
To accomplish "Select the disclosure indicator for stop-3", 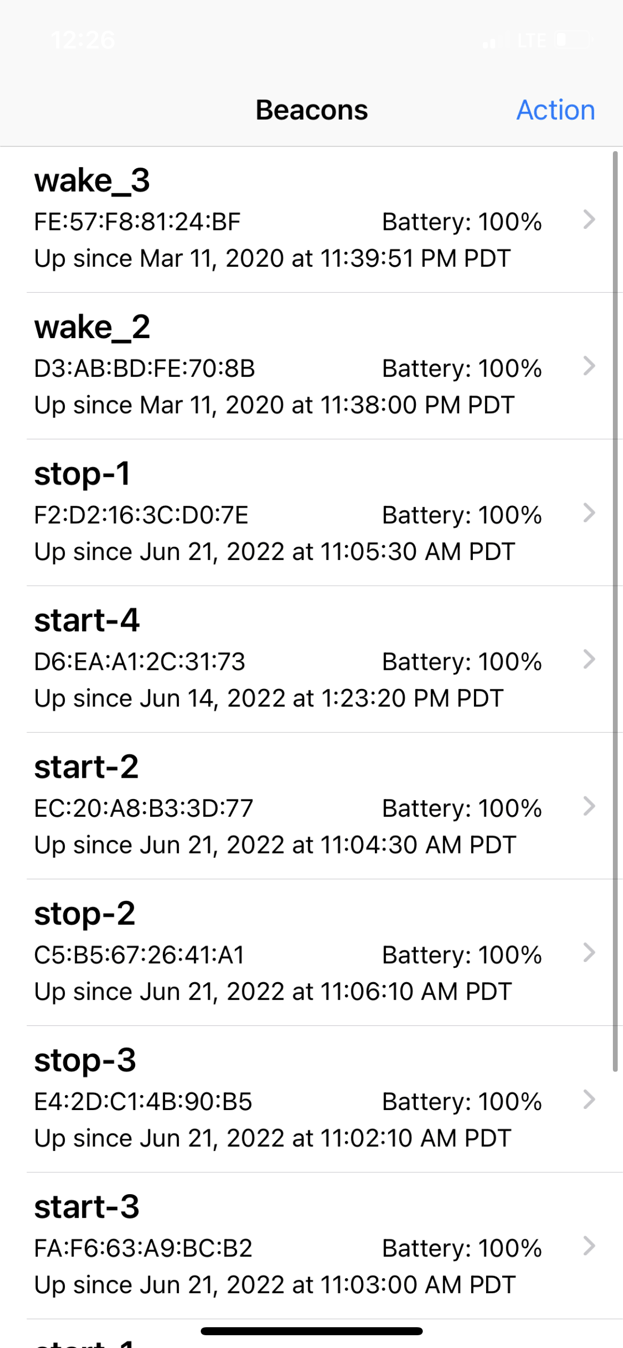I will [589, 1099].
